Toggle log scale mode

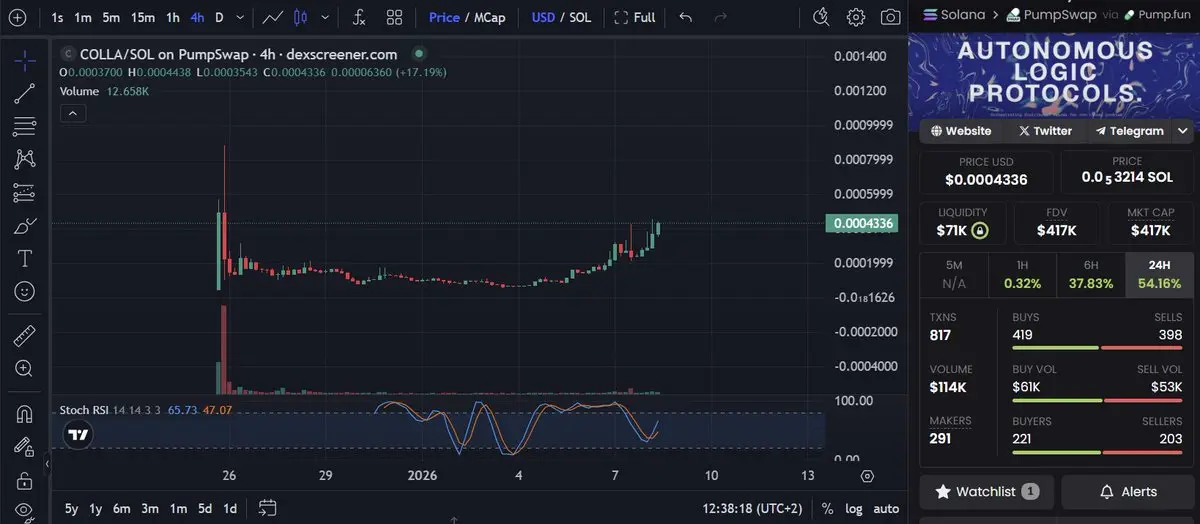pyautogui.click(x=853, y=508)
